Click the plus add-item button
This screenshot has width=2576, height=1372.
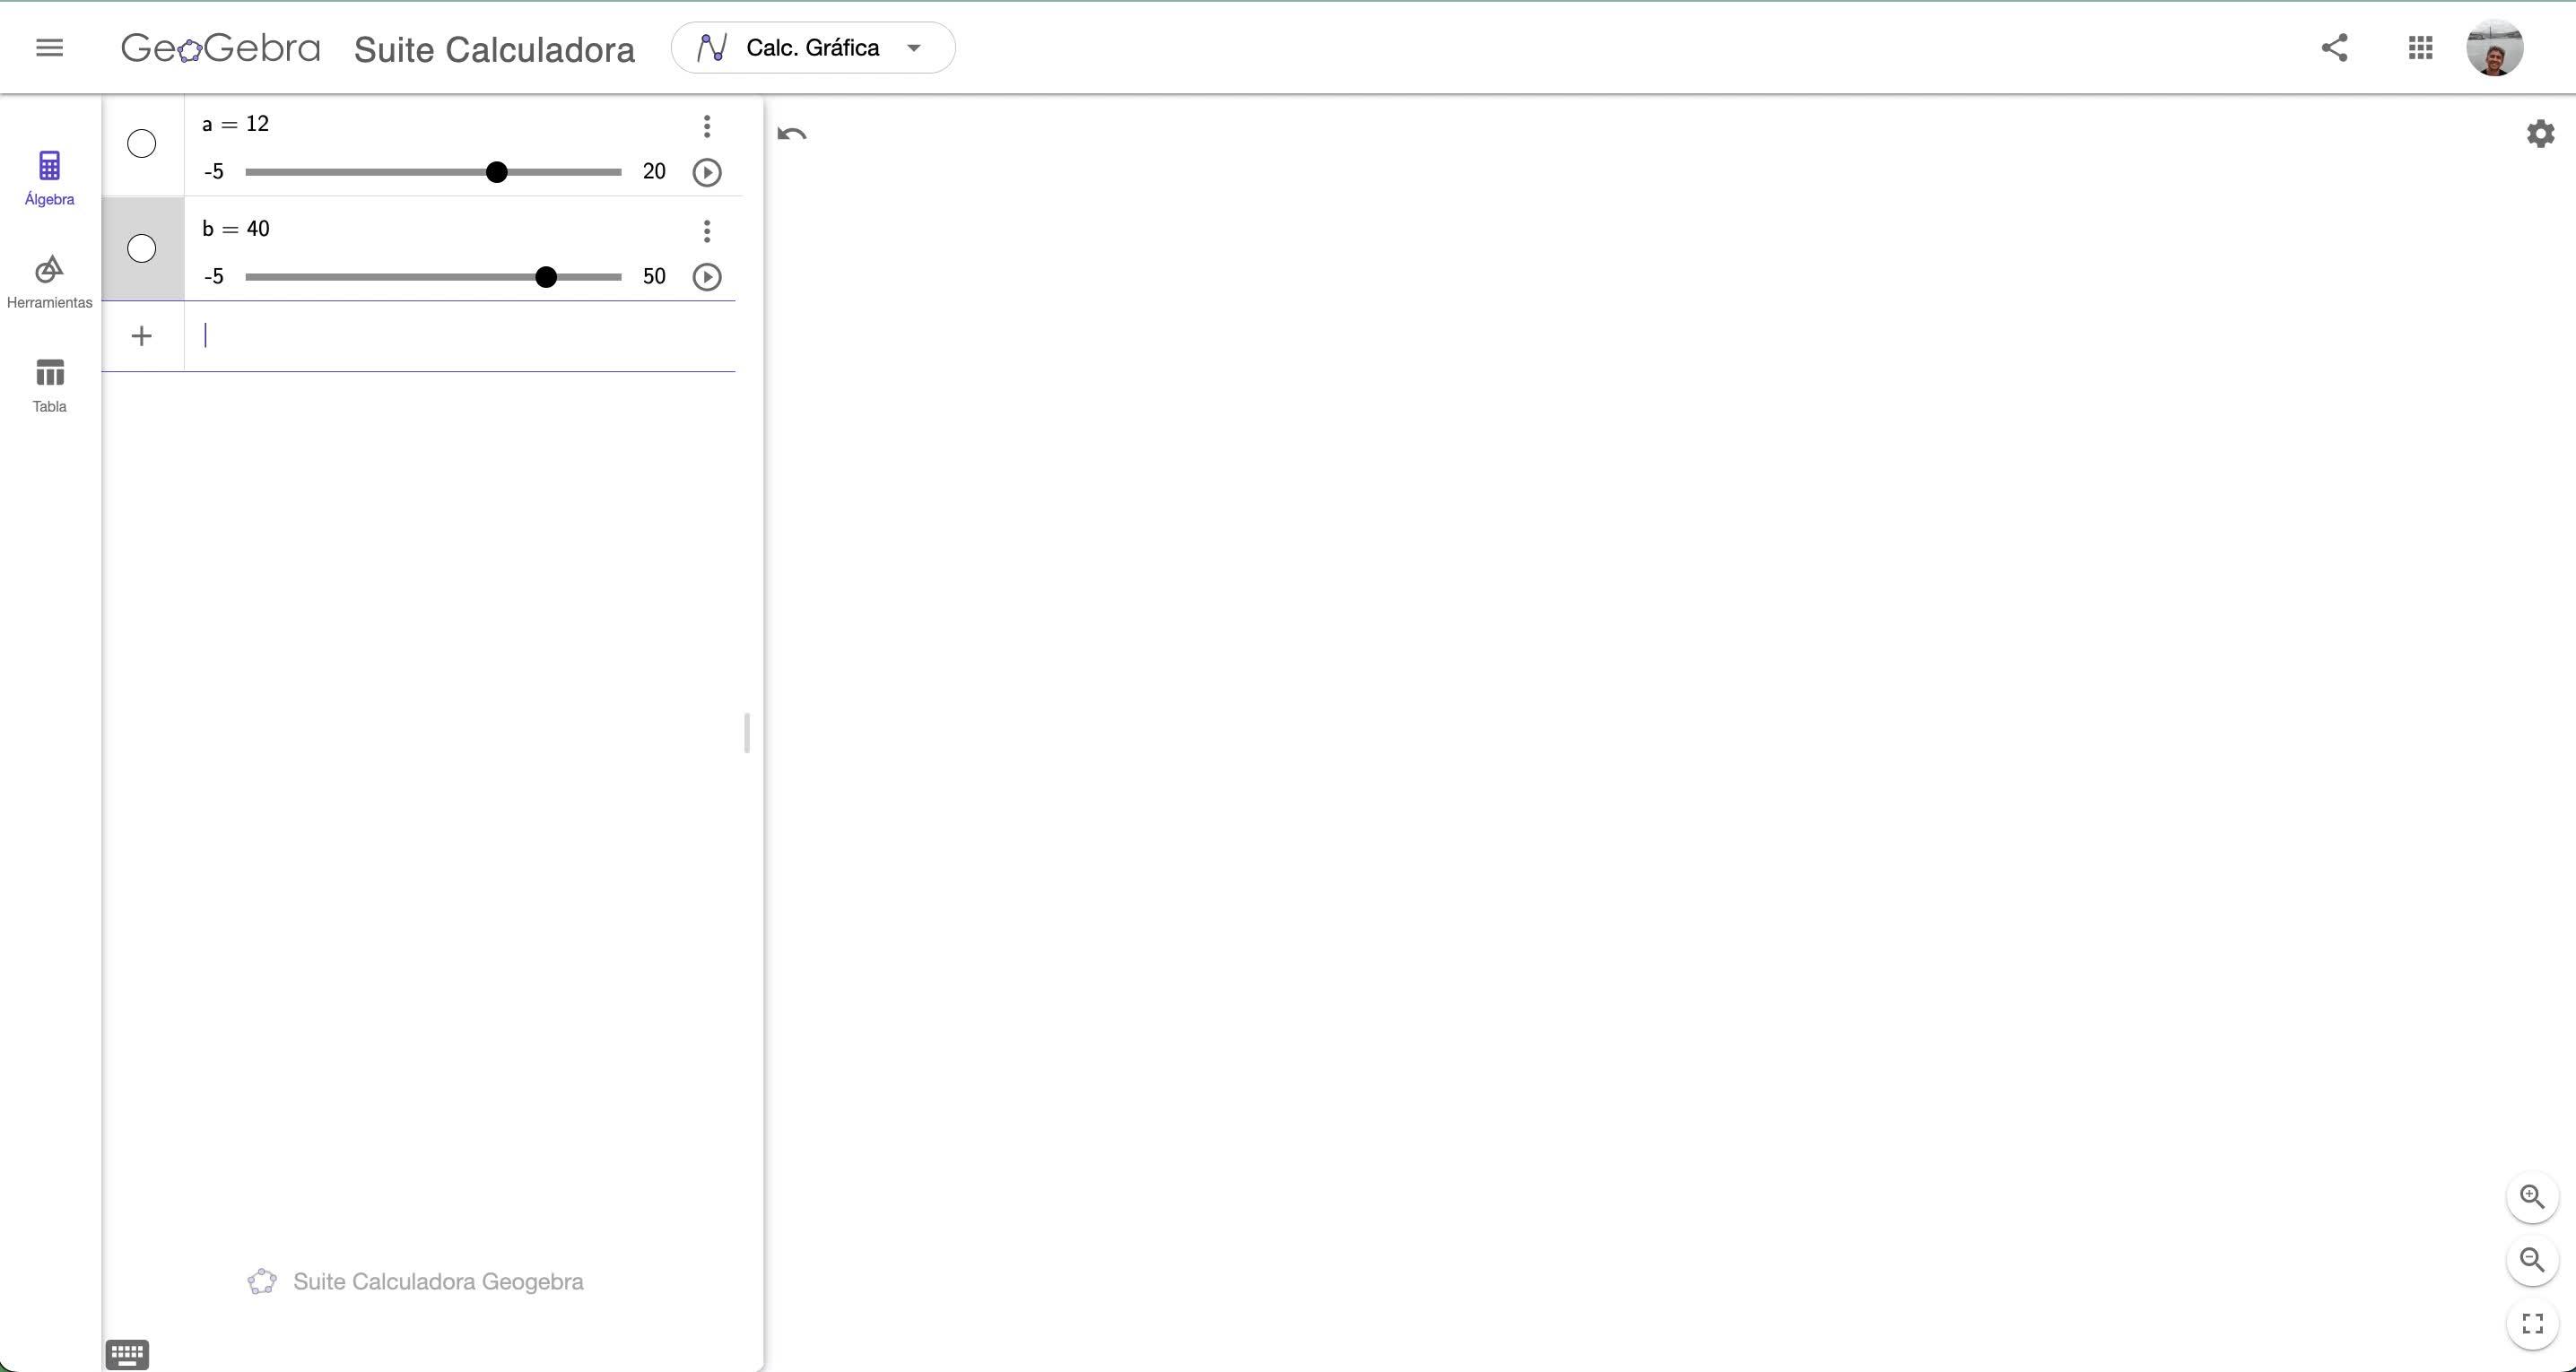[x=142, y=336]
